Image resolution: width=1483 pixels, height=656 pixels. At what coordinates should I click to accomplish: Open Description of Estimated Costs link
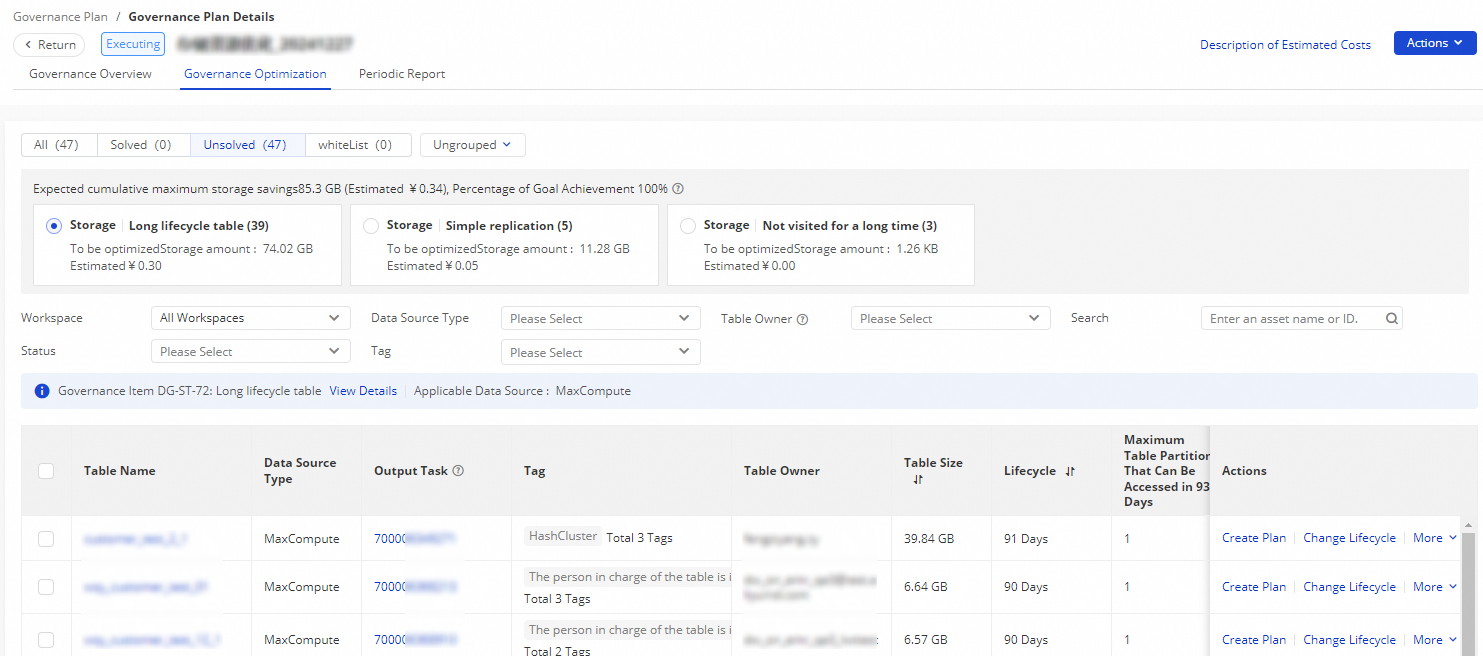click(1285, 45)
